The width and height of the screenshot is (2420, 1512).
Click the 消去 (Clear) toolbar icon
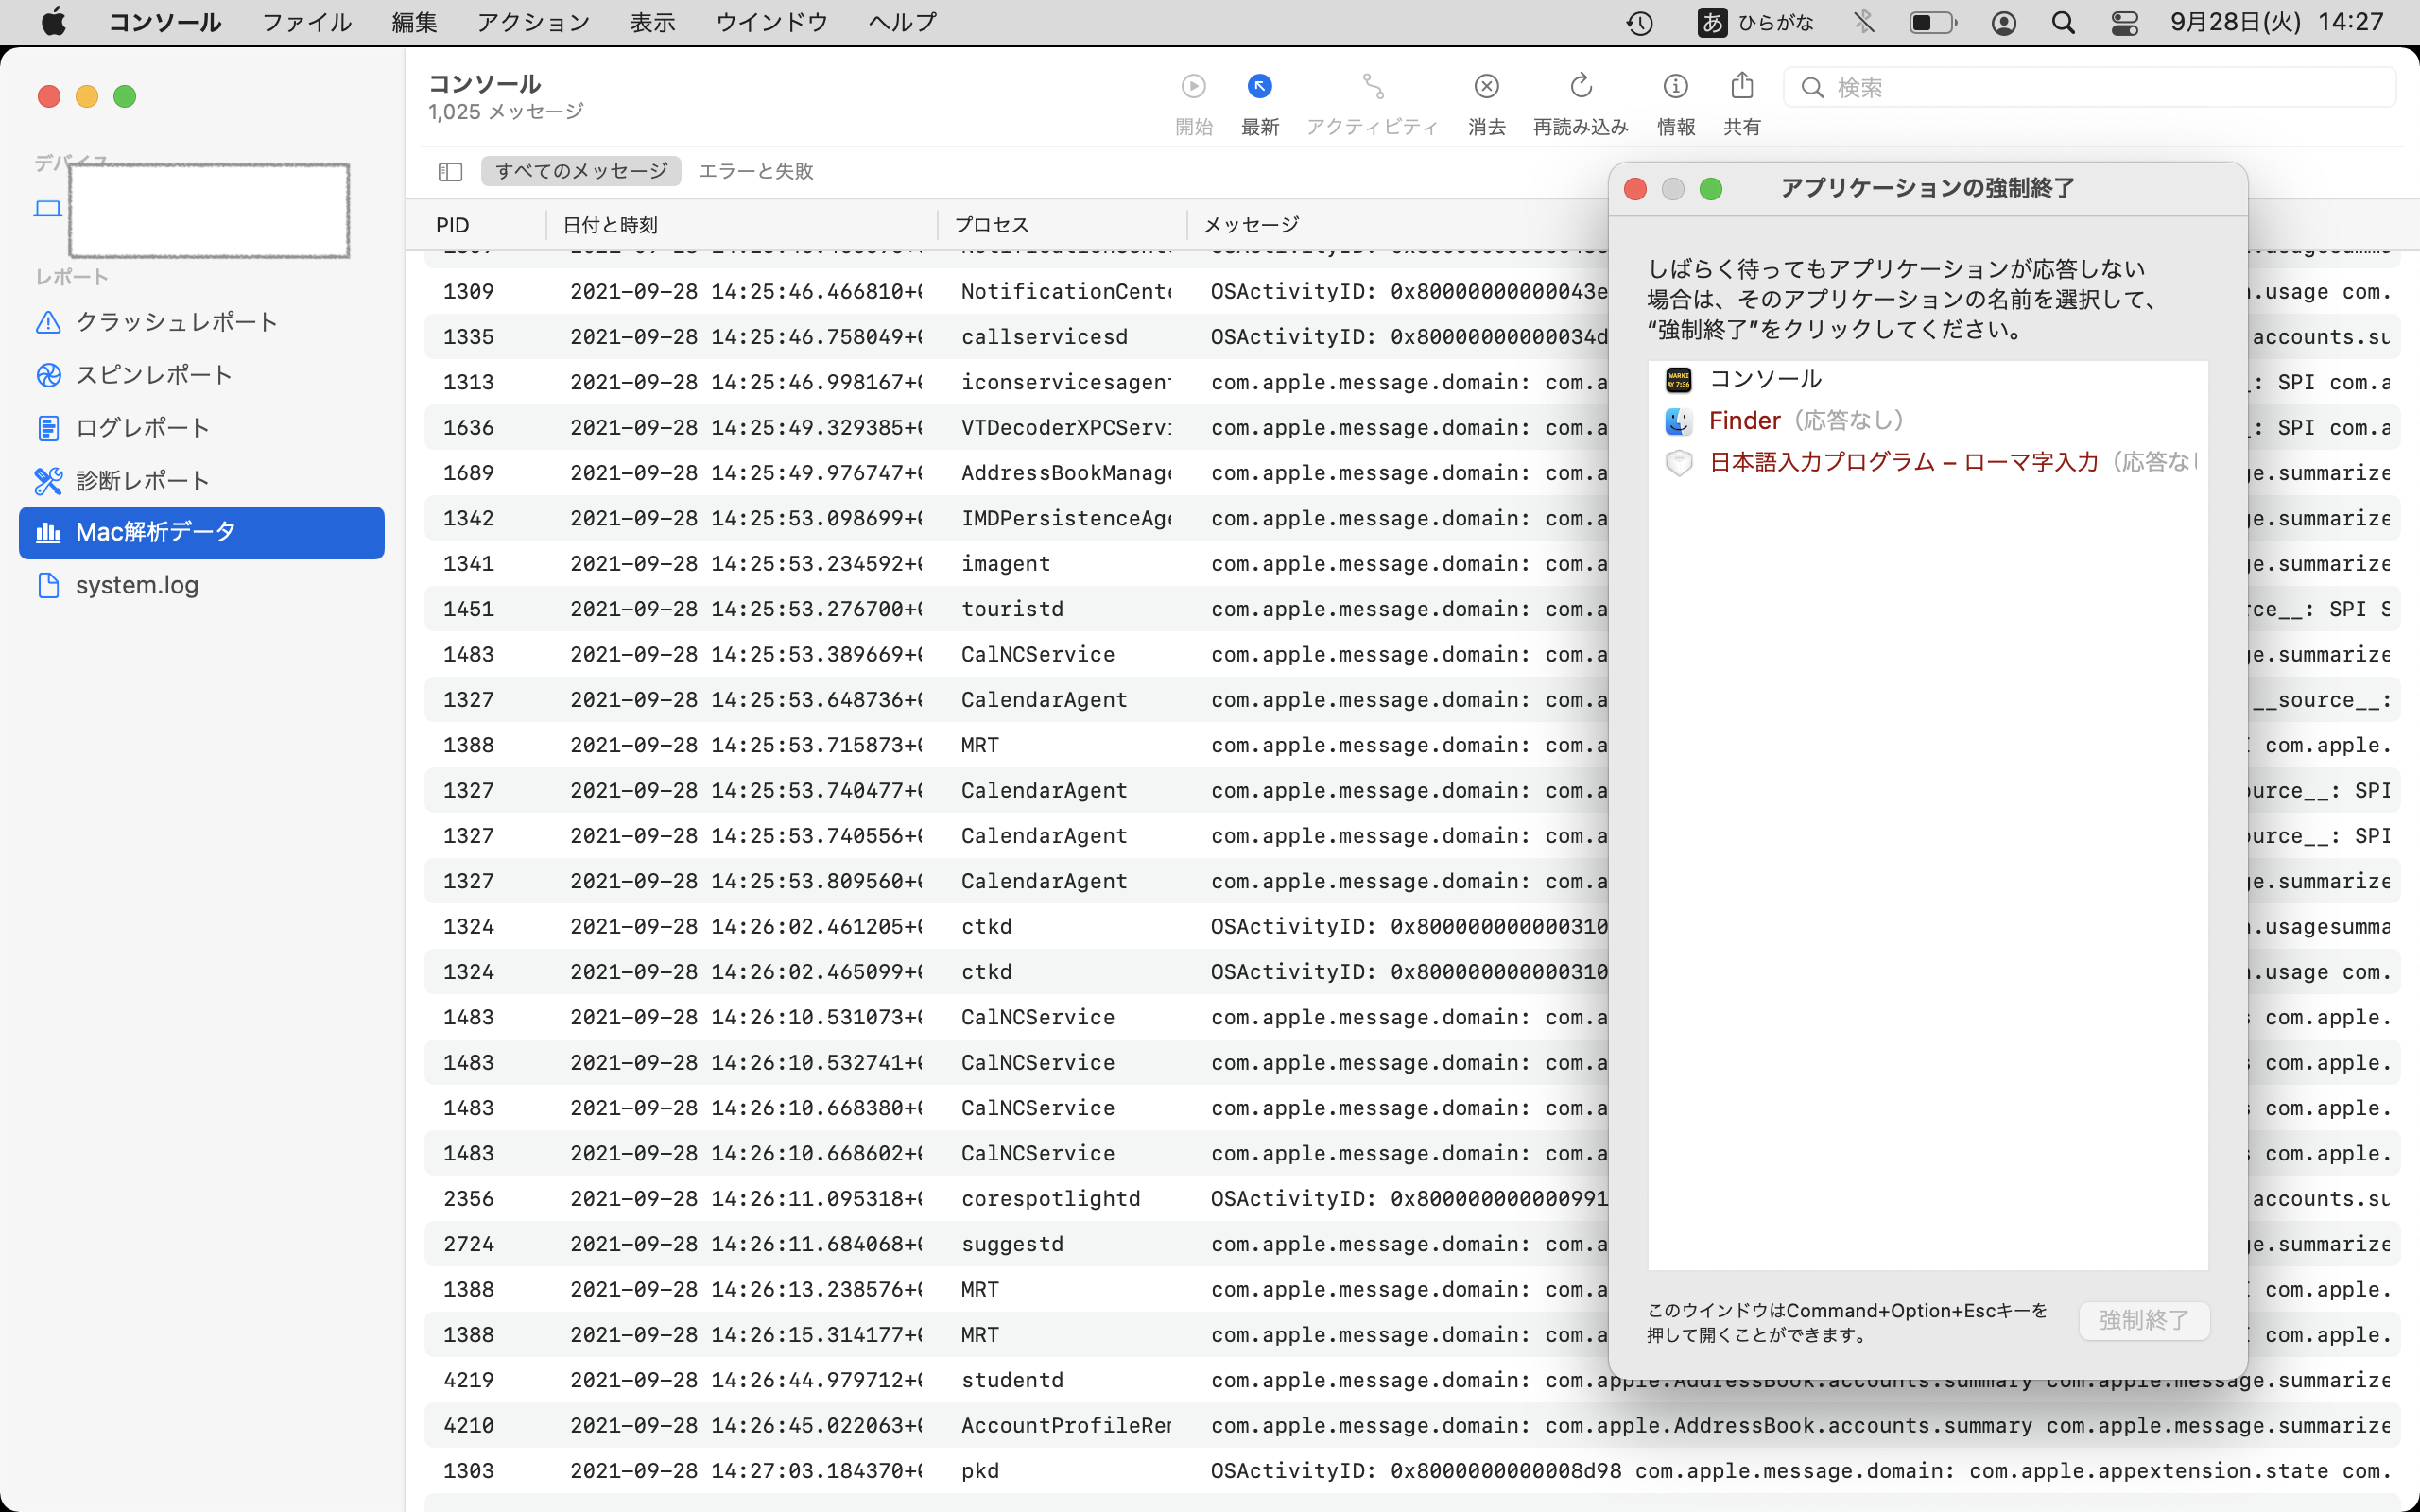coord(1486,87)
